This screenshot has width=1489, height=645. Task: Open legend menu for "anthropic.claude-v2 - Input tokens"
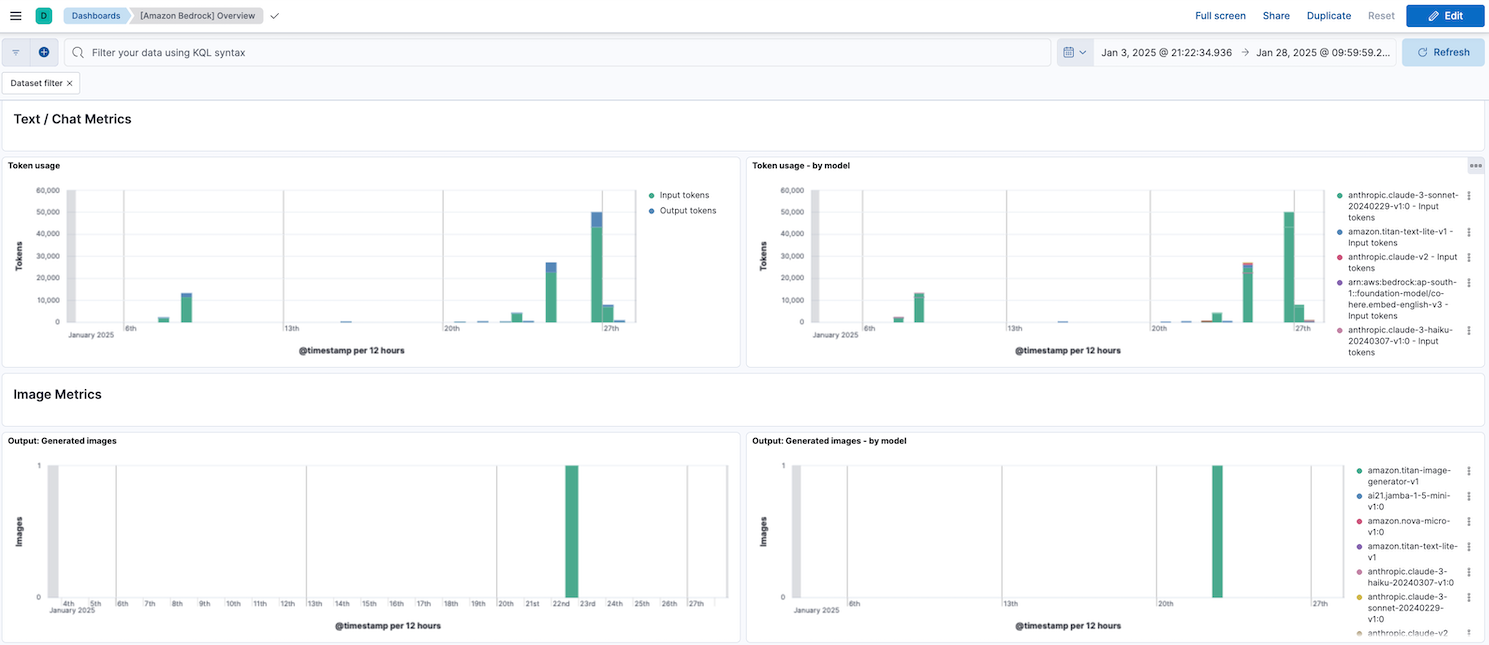pos(1468,257)
